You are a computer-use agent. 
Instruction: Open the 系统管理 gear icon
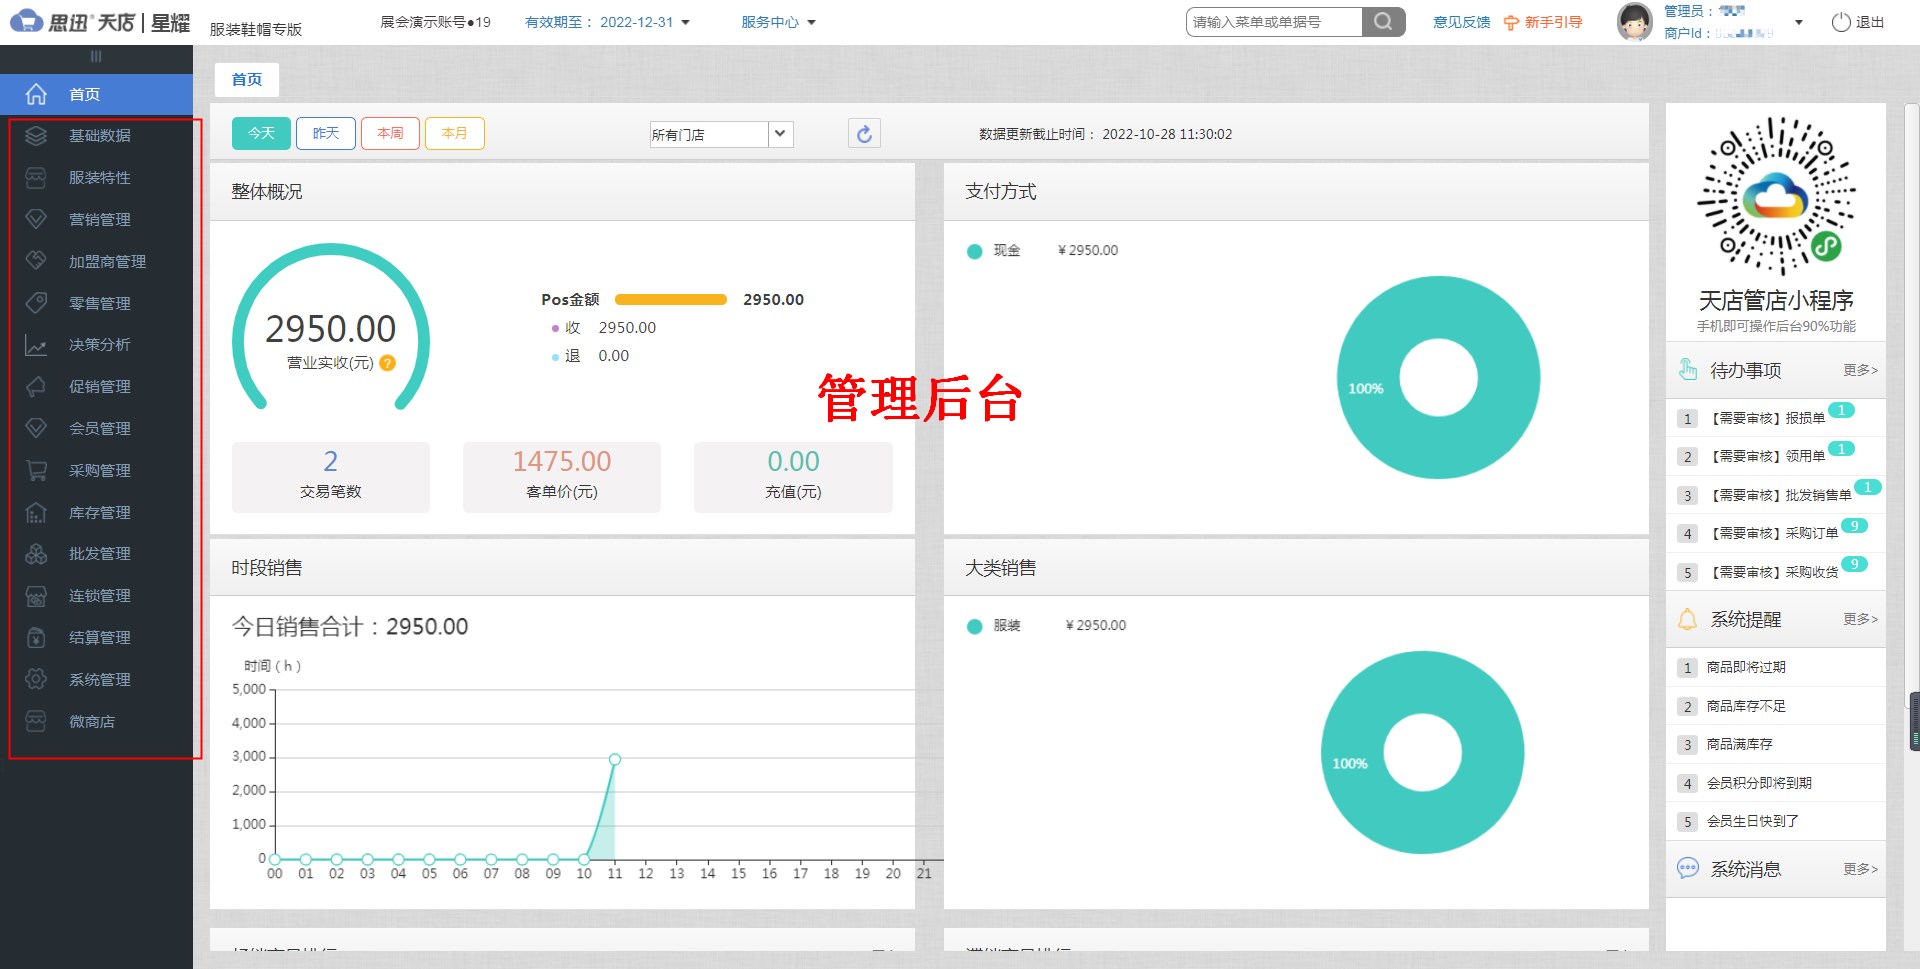pyautogui.click(x=36, y=679)
